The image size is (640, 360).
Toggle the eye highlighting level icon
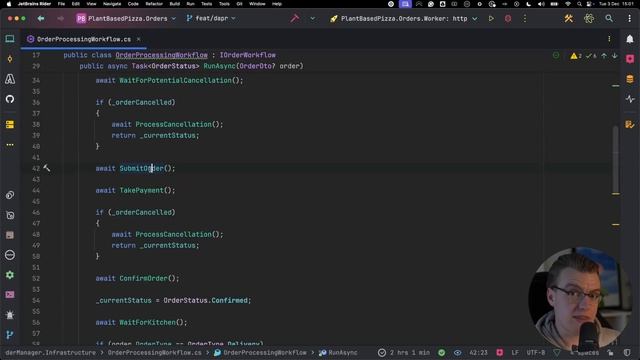[458, 353]
